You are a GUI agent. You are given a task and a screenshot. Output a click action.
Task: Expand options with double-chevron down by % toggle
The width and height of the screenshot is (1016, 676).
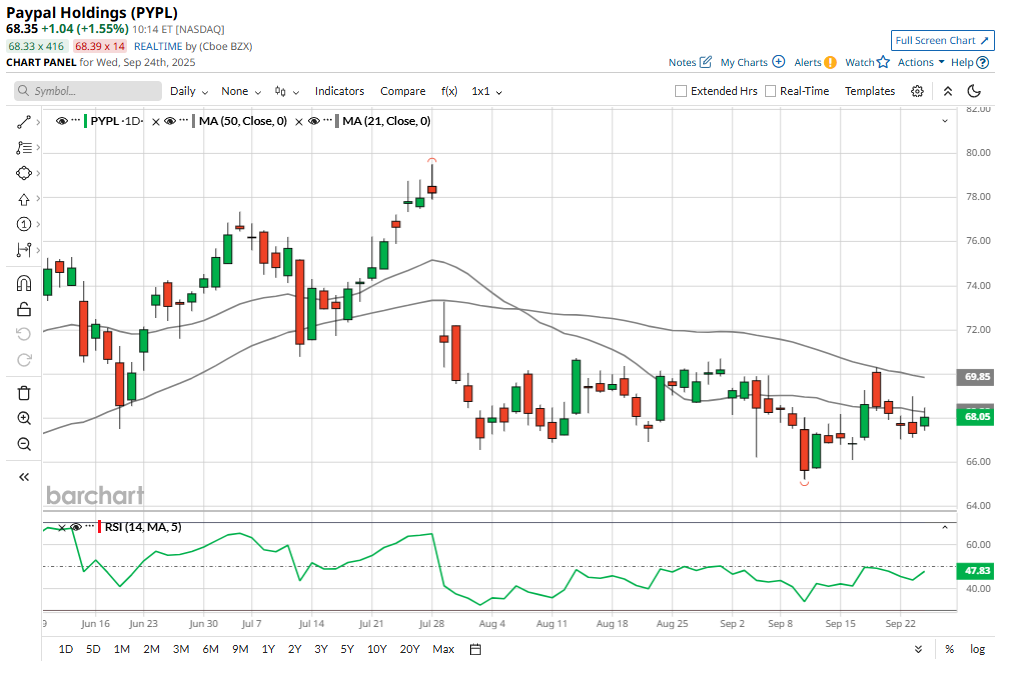click(x=918, y=649)
